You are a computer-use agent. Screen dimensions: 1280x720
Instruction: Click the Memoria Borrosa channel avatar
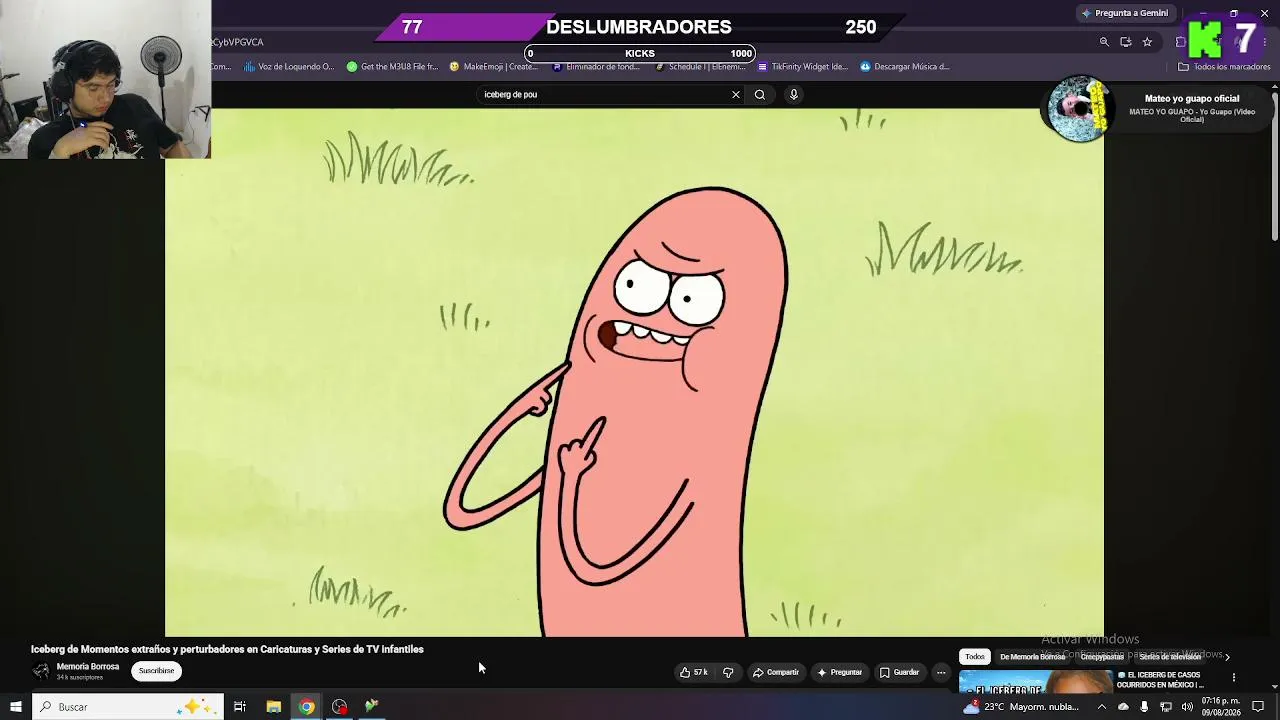[x=41, y=671]
